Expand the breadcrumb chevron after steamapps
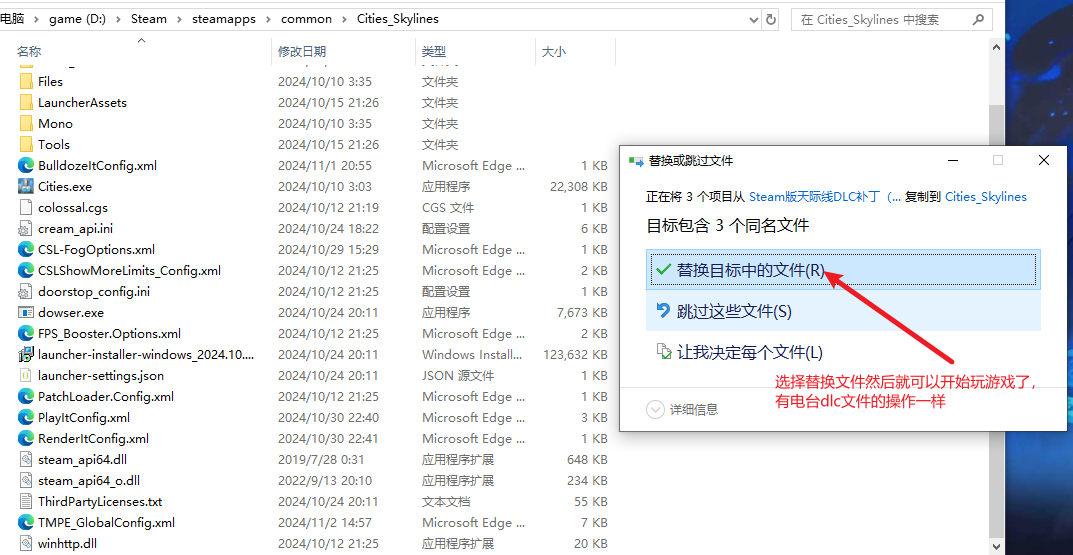This screenshot has height=555, width=1073. coord(268,19)
